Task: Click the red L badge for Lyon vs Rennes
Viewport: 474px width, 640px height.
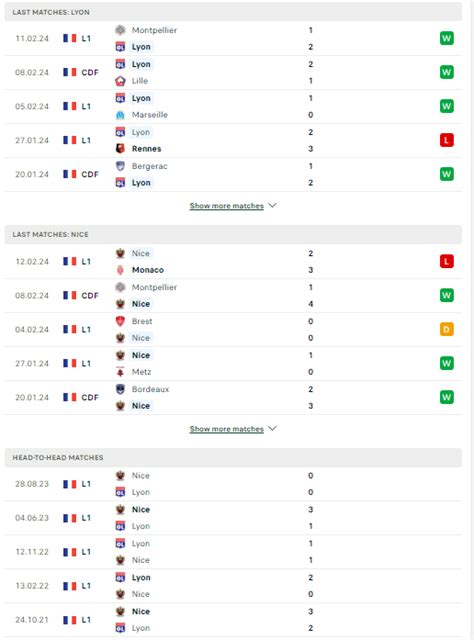Action: point(446,140)
